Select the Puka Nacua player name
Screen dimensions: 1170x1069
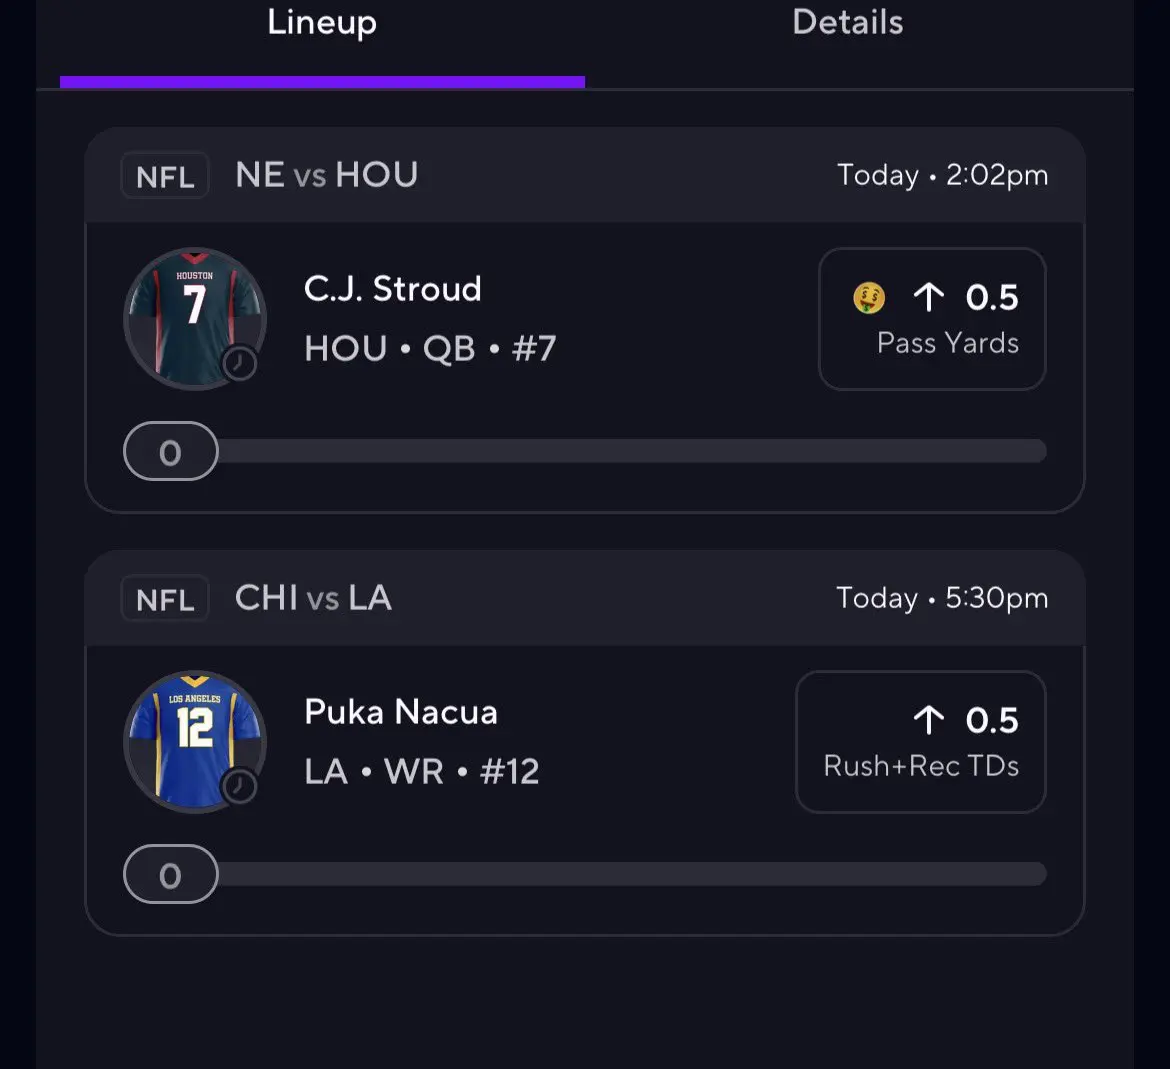point(400,712)
